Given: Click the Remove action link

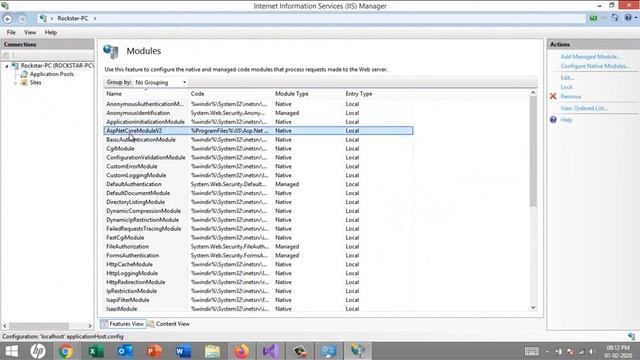Looking at the screenshot, I should tap(571, 97).
